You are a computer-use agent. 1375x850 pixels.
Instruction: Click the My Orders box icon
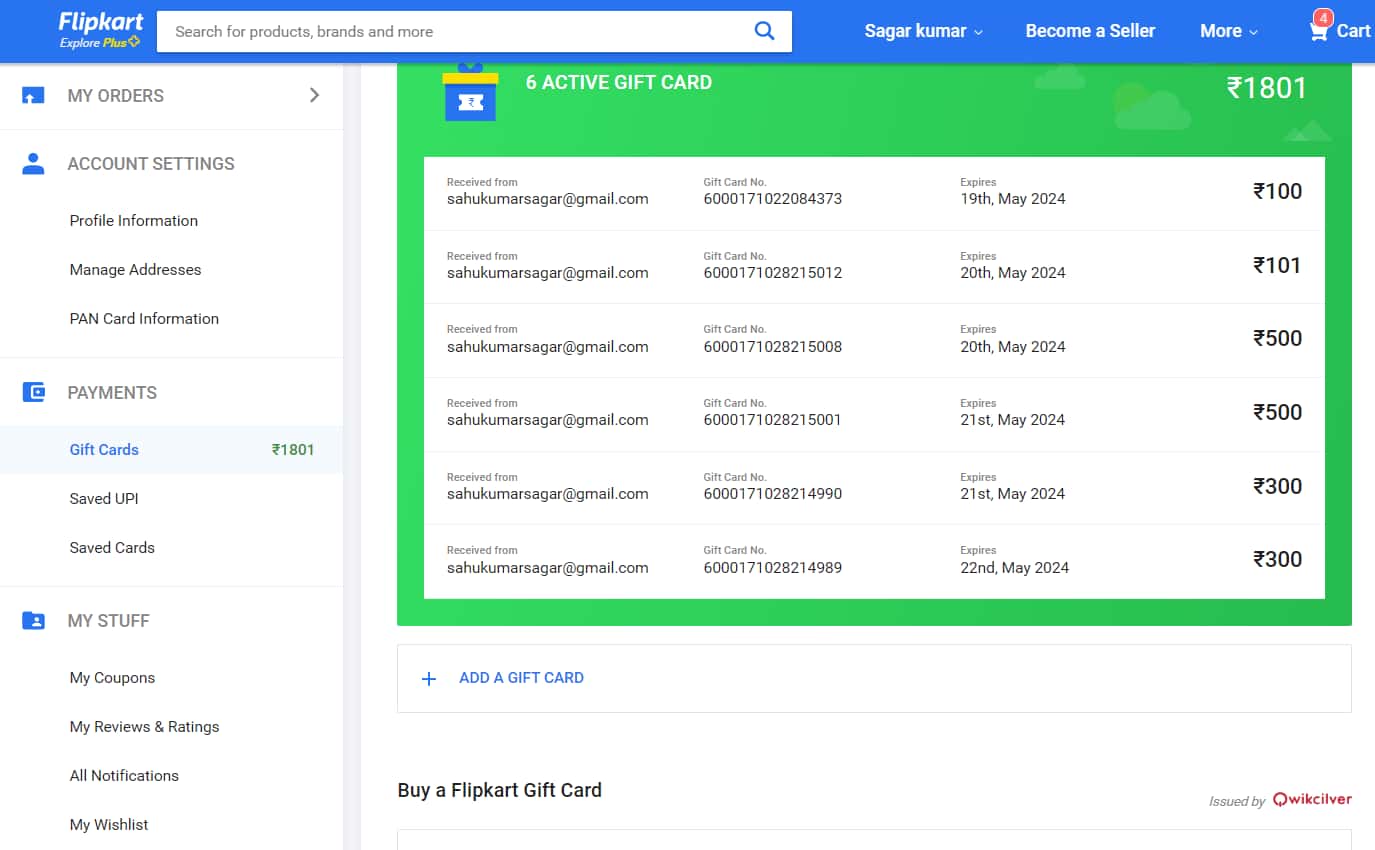pyautogui.click(x=33, y=96)
